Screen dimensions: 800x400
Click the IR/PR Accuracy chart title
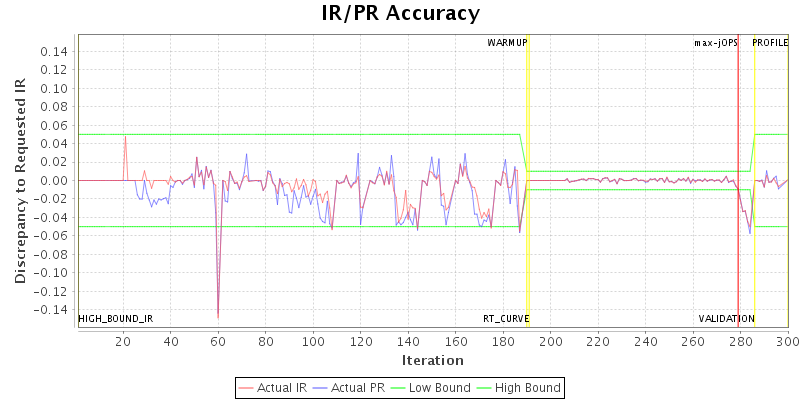[401, 13]
